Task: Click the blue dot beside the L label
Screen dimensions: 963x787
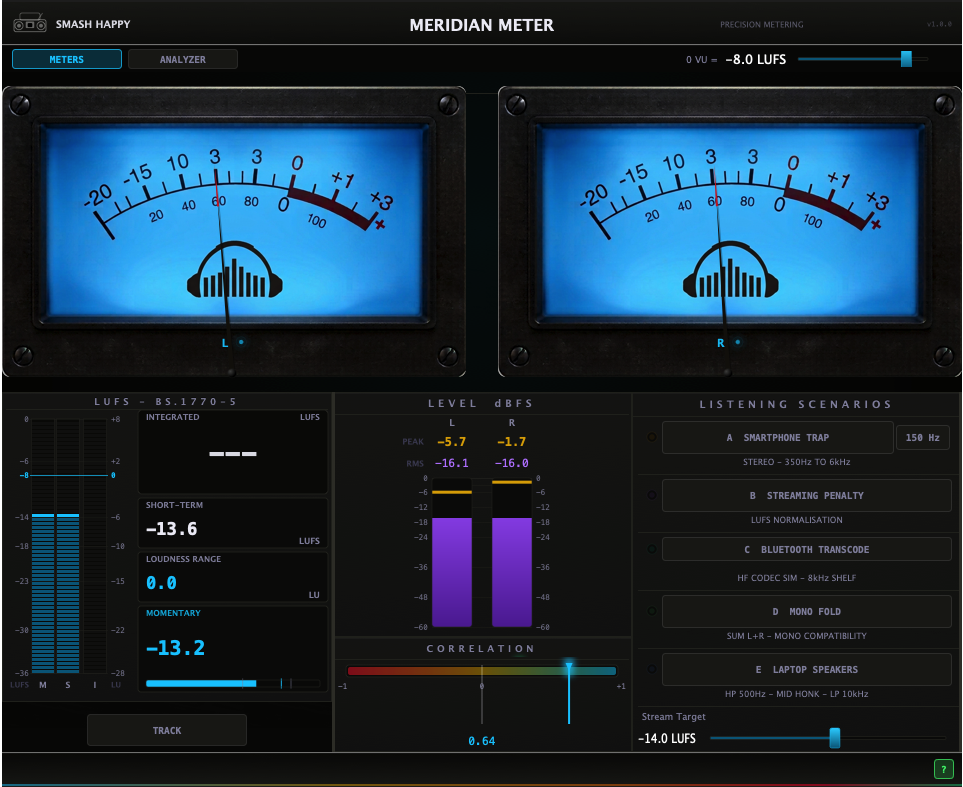Action: coord(241,342)
